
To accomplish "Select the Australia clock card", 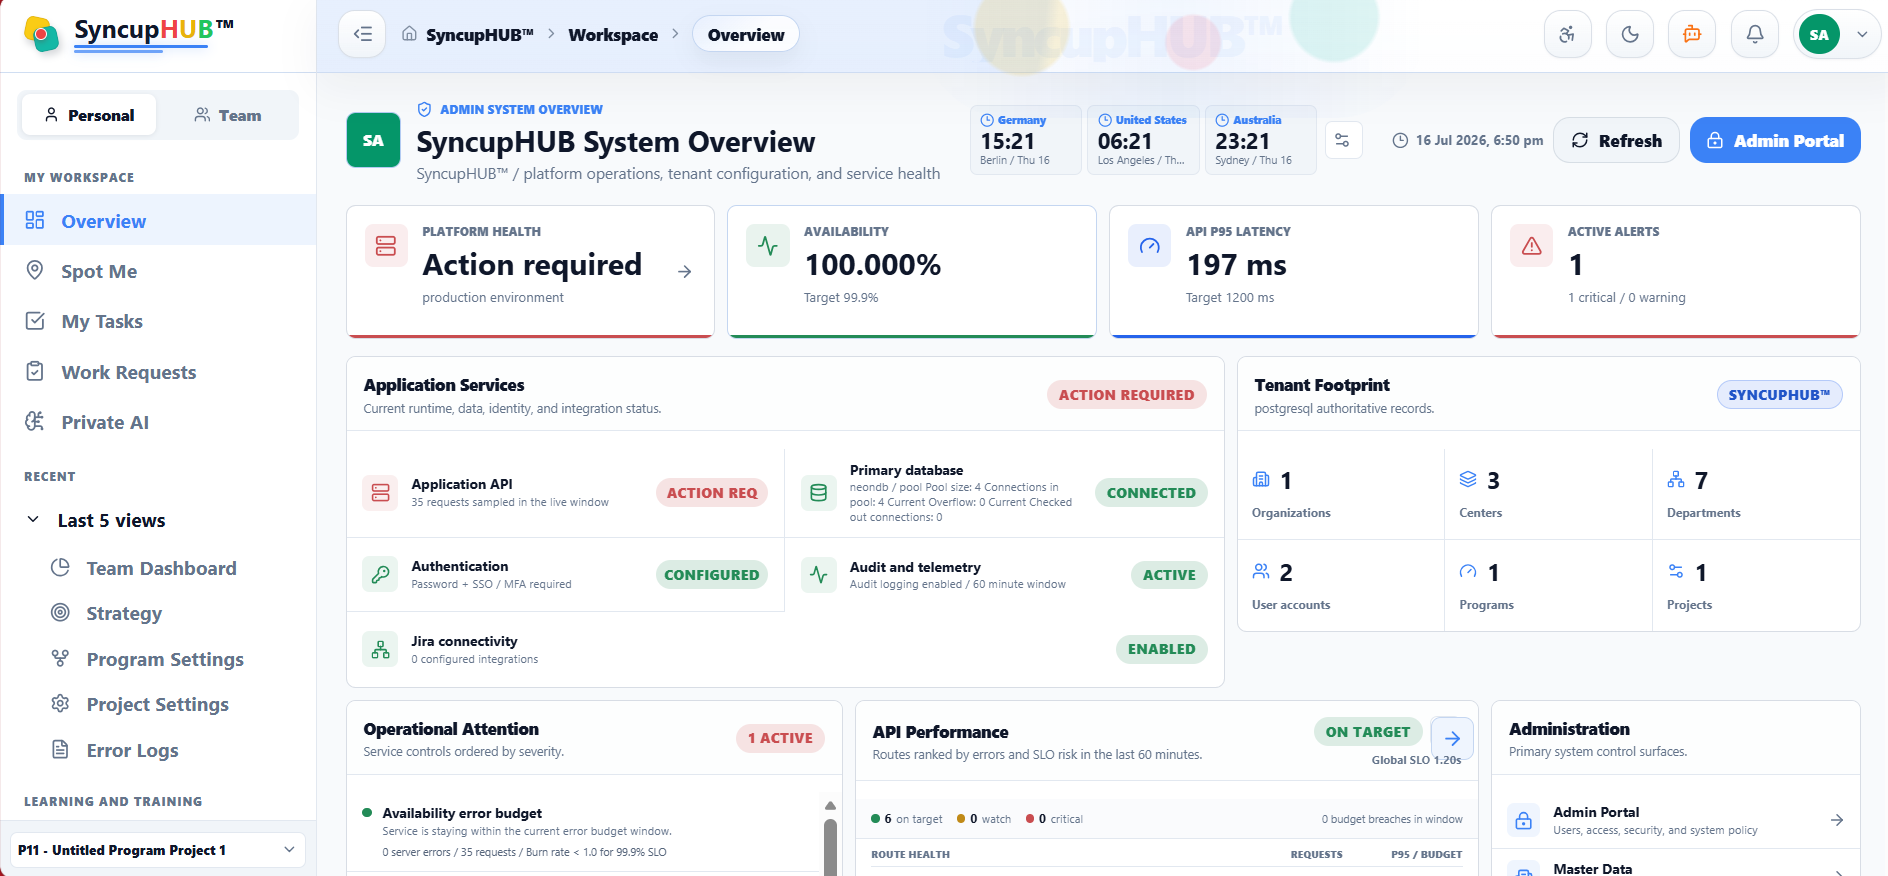I will [x=1260, y=140].
